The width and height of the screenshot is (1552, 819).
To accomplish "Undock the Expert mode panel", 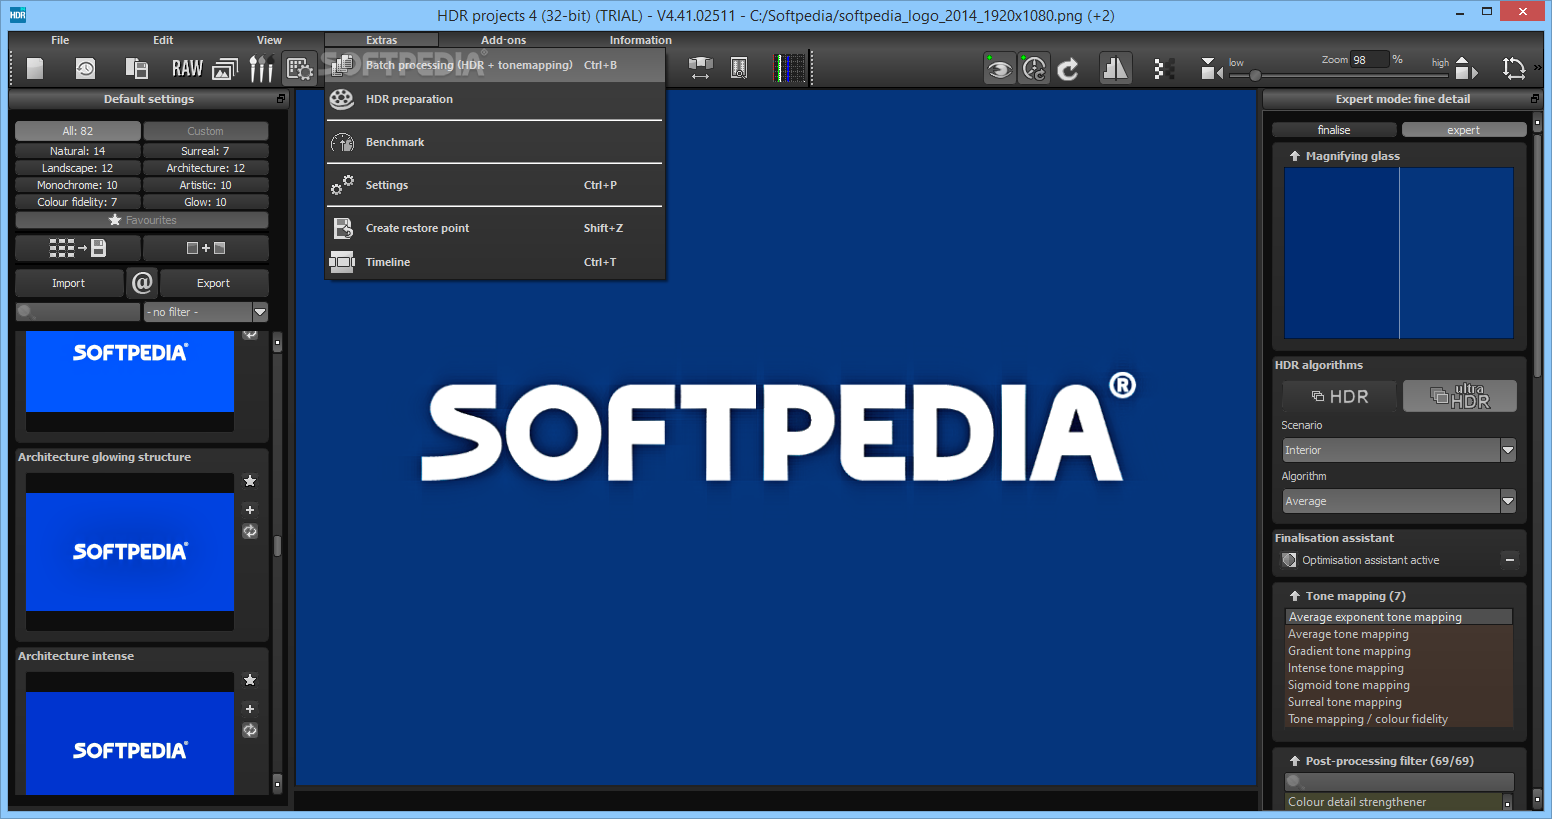I will point(1535,99).
